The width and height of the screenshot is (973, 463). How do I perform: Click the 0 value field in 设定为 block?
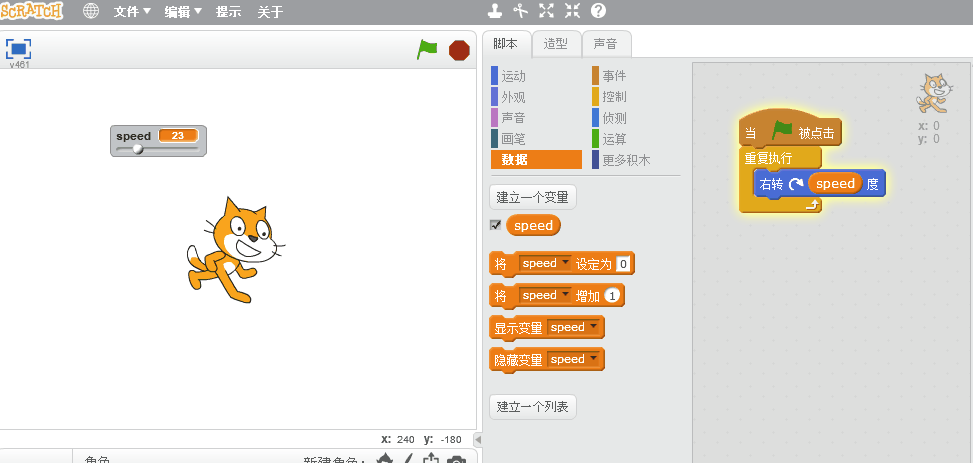[623, 264]
